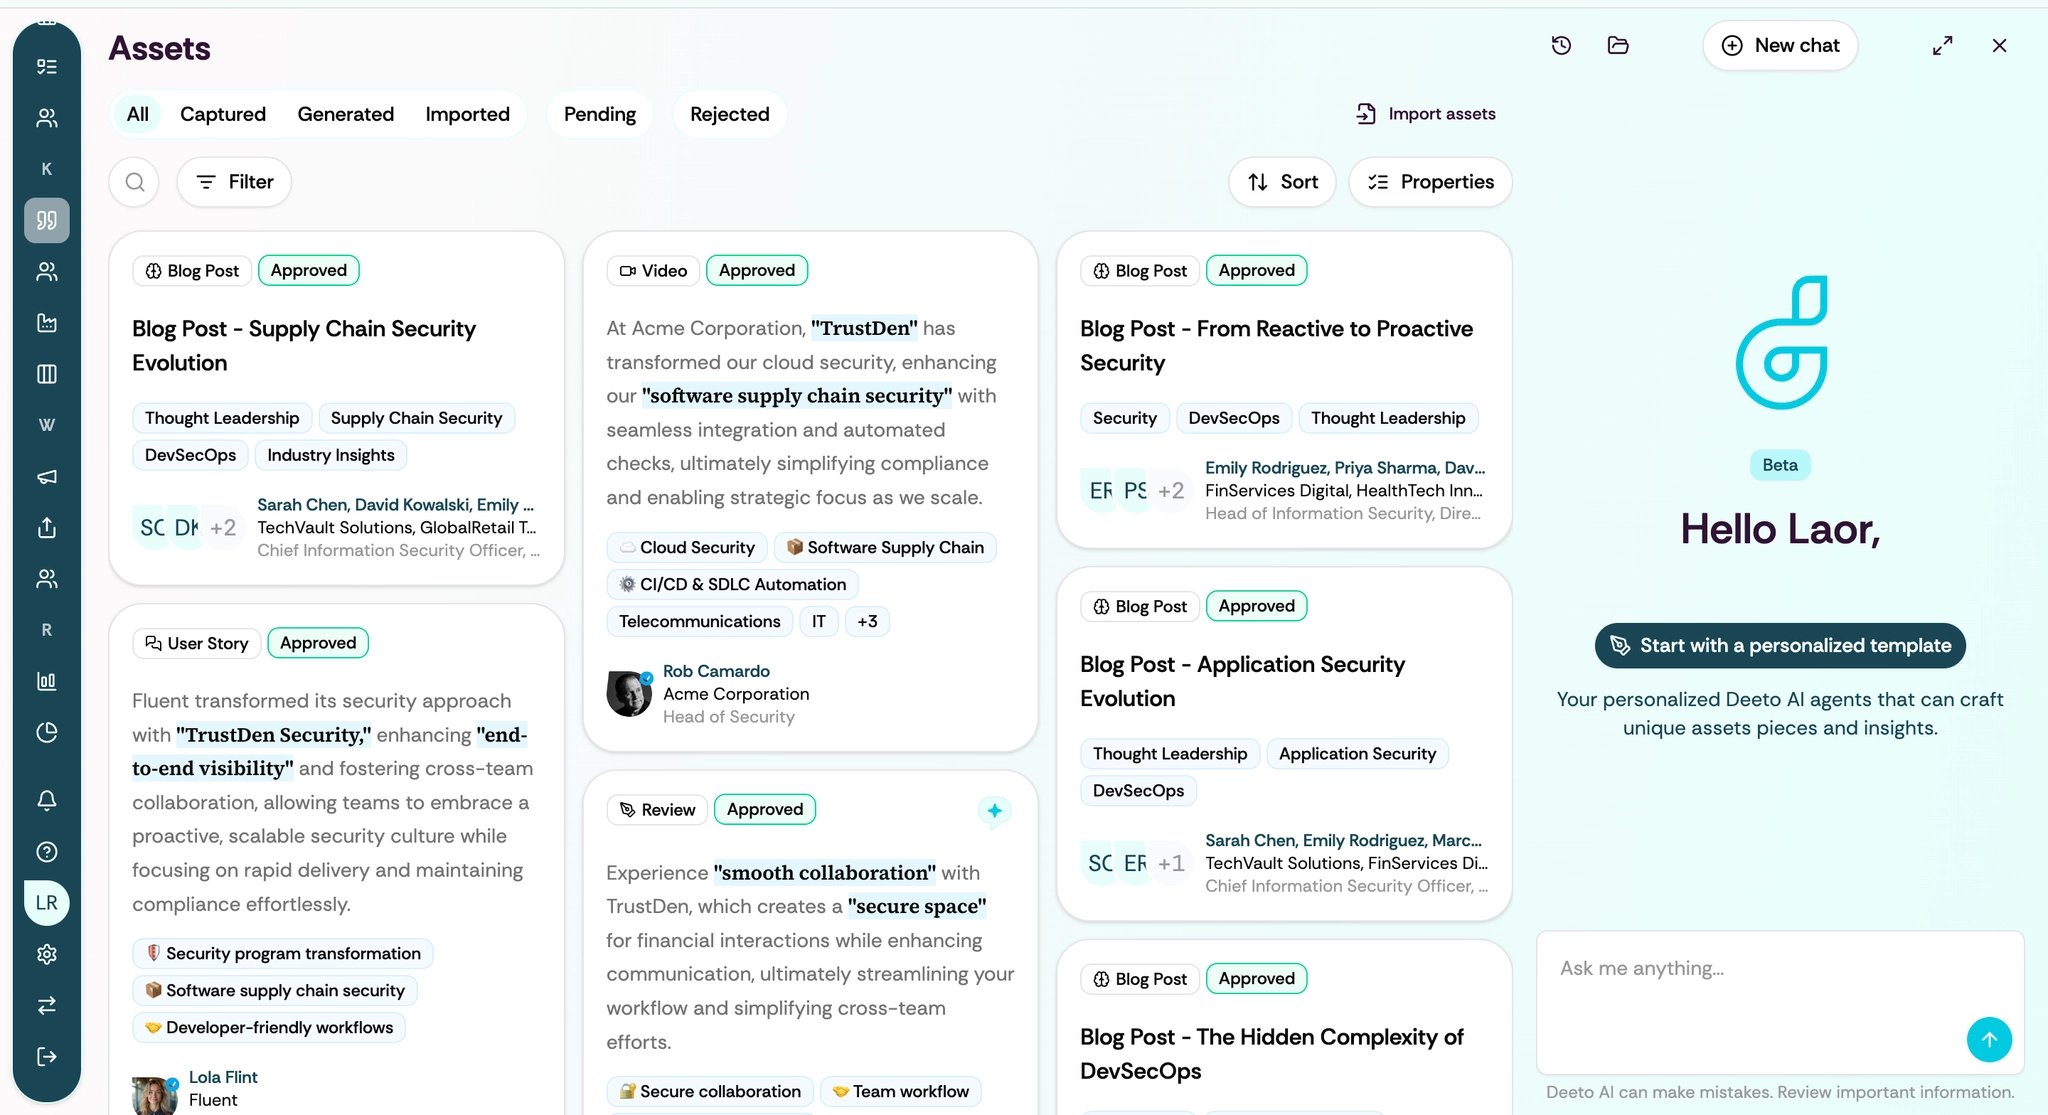Open settings gear in sidebar

[47, 954]
